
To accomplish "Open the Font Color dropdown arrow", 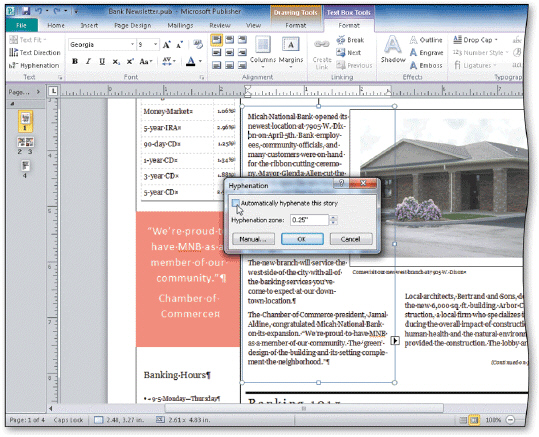I will point(200,62).
